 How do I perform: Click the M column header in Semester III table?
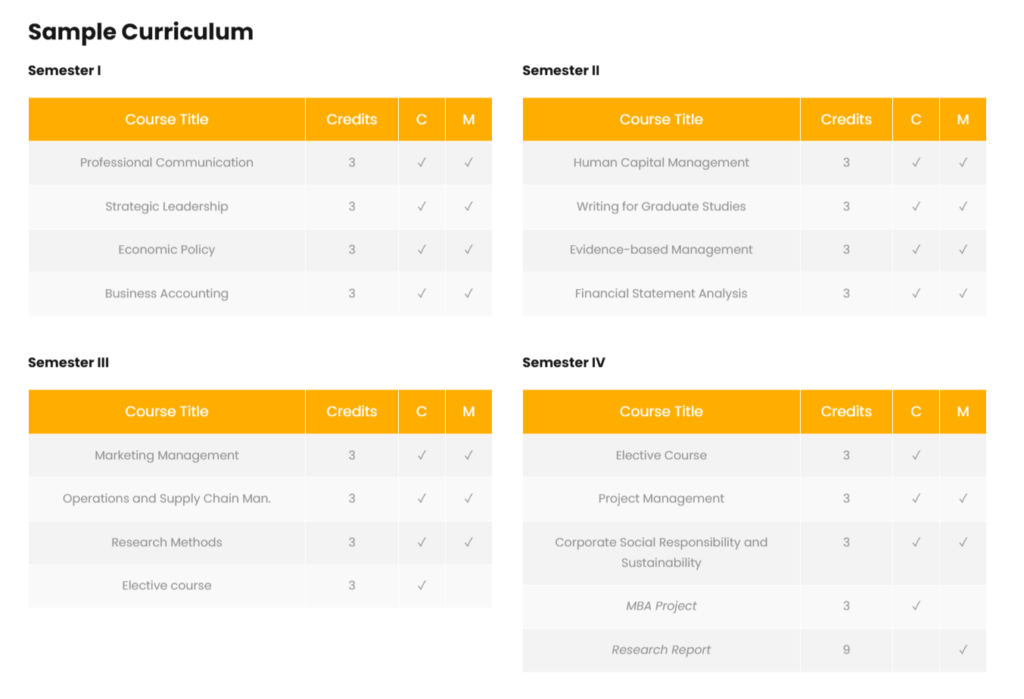pyautogui.click(x=468, y=412)
